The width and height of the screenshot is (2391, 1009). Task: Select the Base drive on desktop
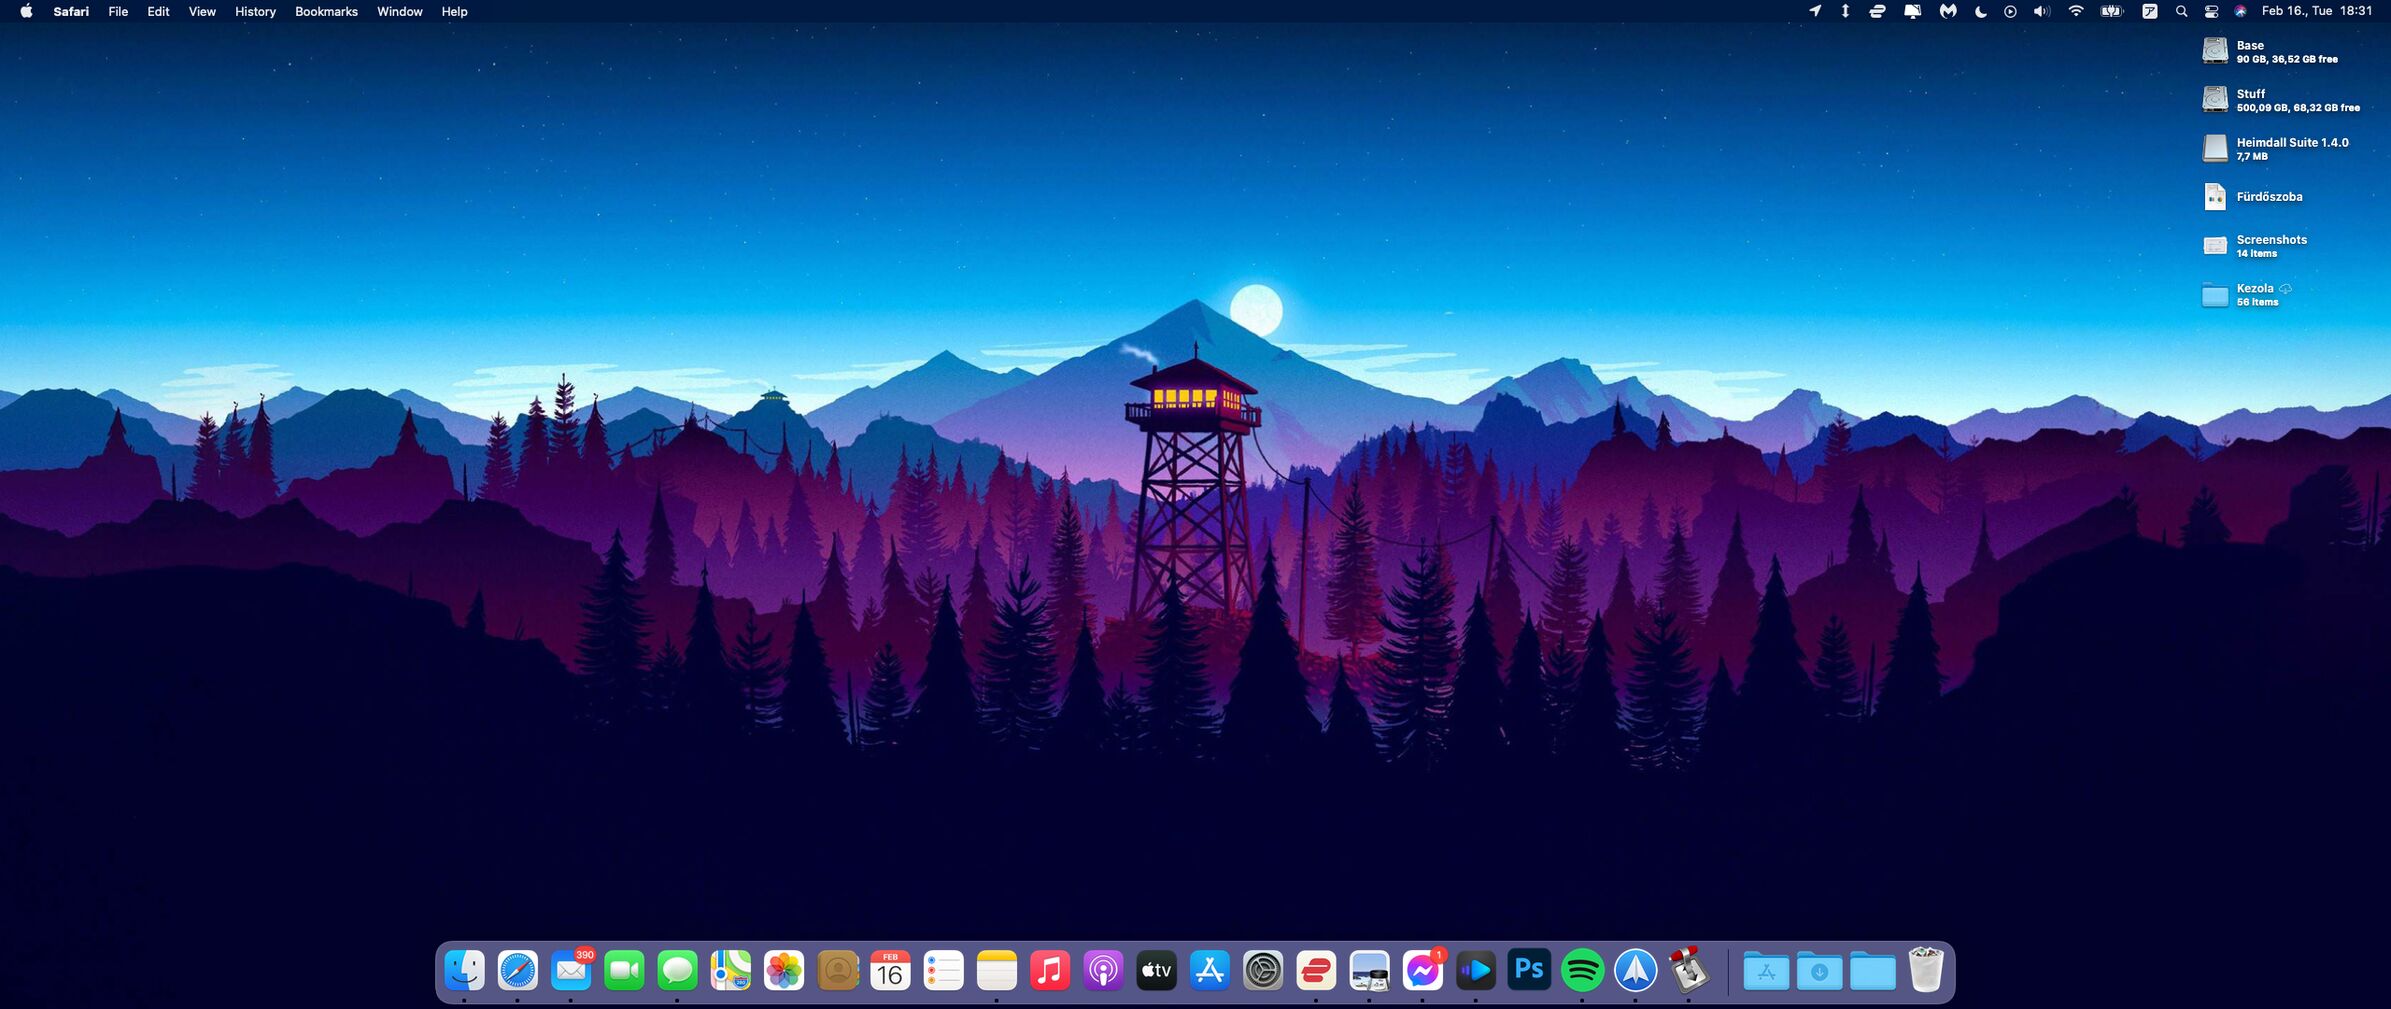click(x=2269, y=51)
